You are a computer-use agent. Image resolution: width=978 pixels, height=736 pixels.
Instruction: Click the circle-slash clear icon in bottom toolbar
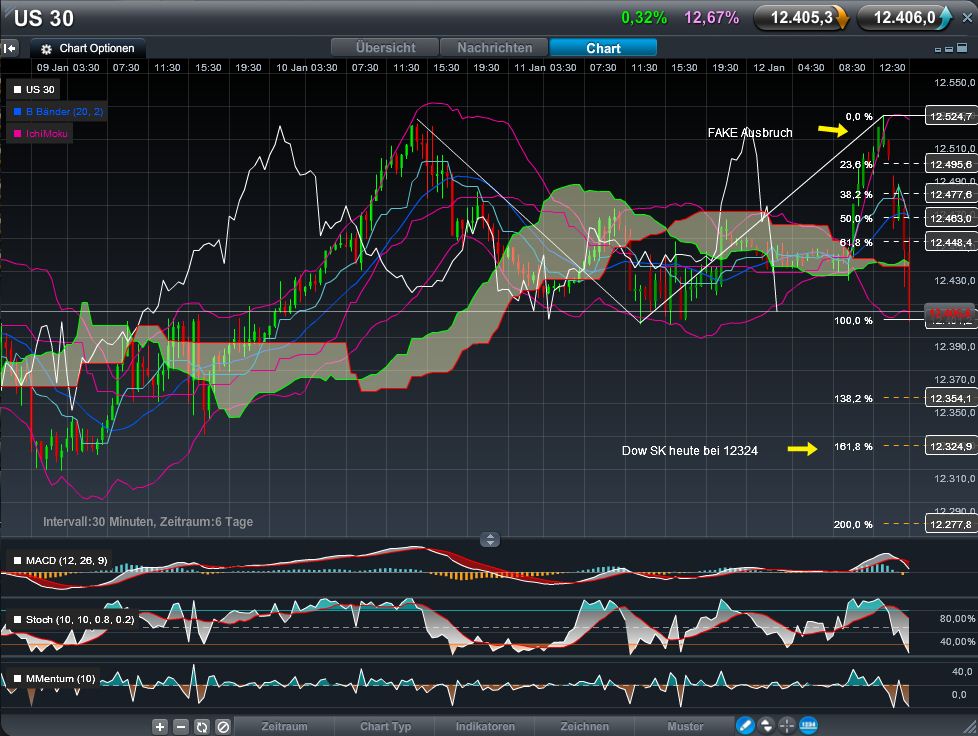click(x=224, y=725)
